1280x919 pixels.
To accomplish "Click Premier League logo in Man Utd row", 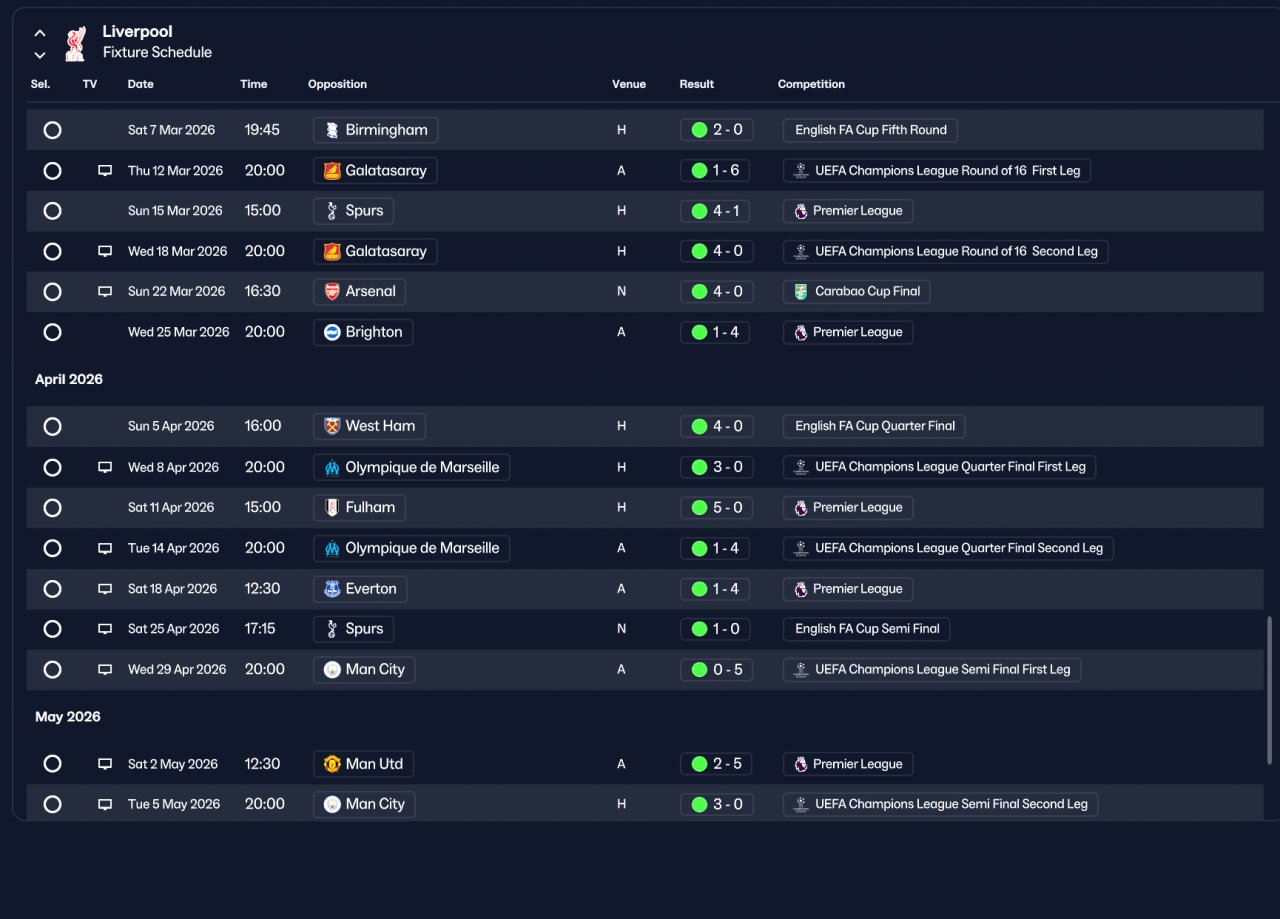I will click(x=800, y=764).
